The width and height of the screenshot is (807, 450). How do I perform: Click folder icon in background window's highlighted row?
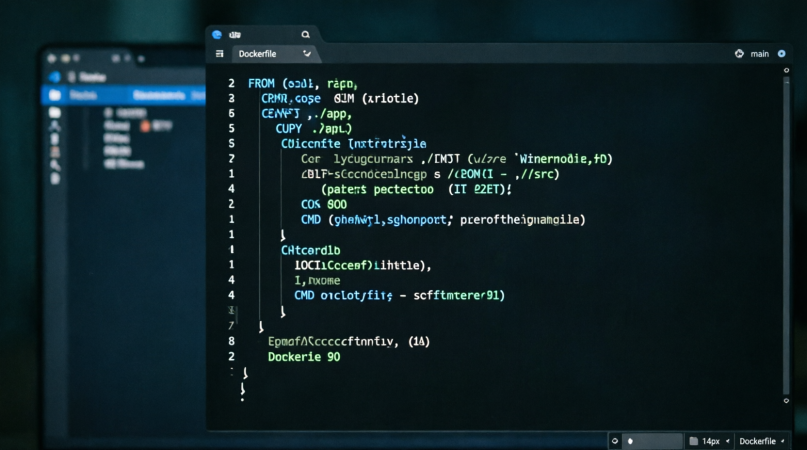(55, 95)
